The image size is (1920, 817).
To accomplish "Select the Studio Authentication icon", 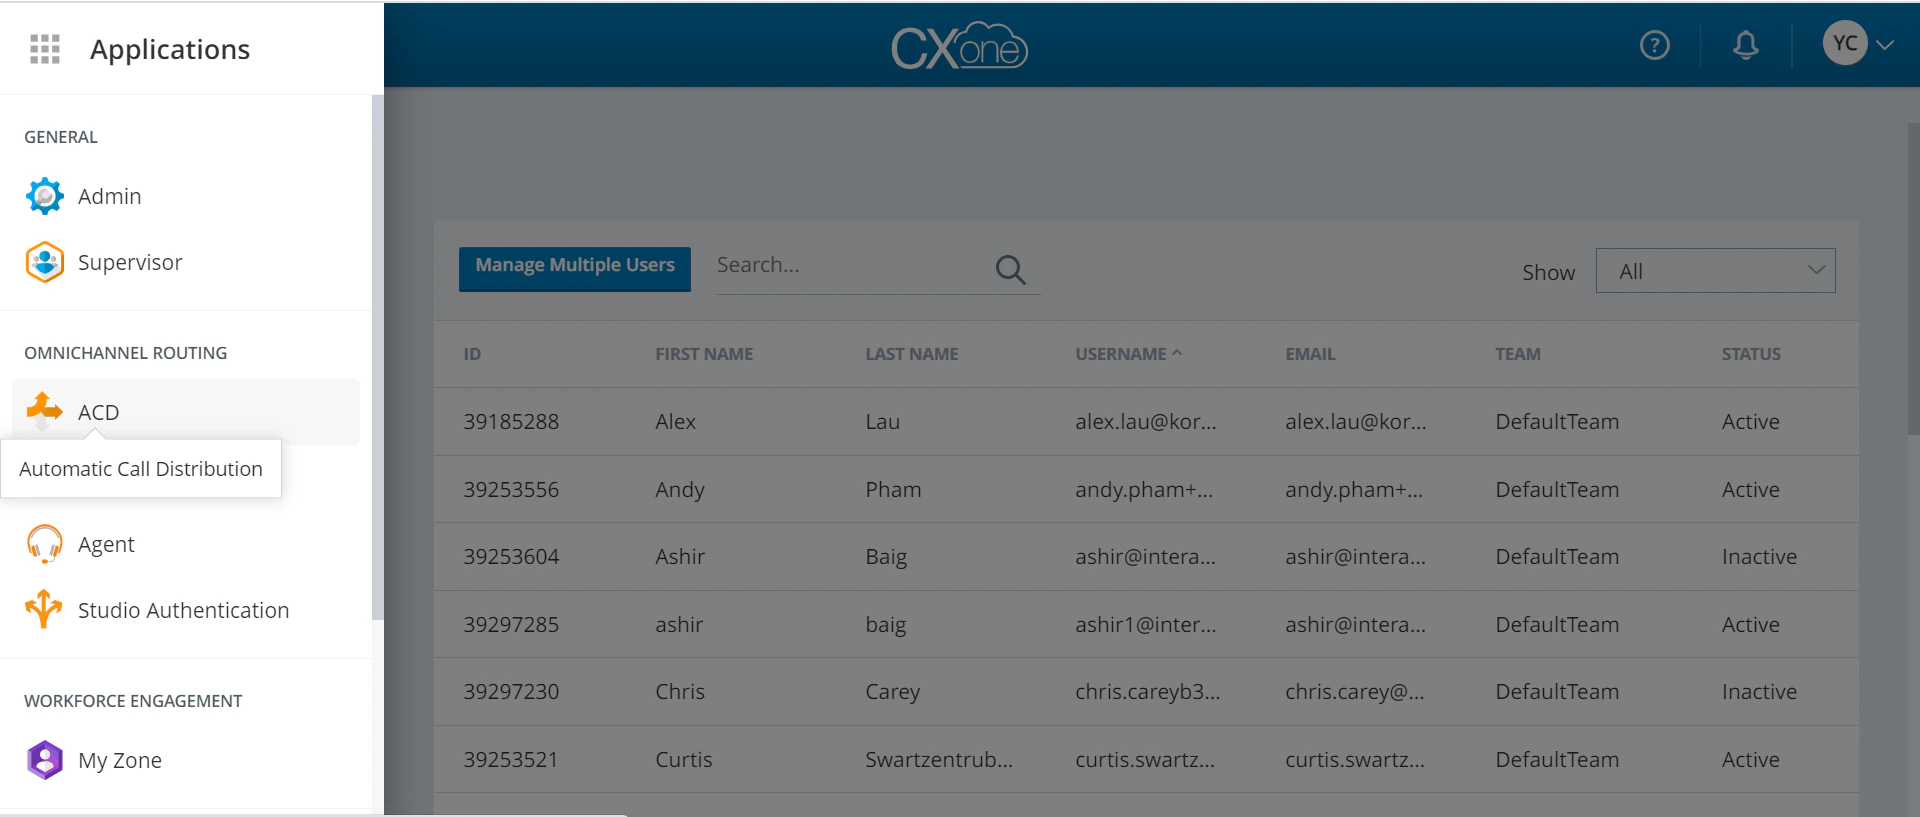I will point(44,609).
